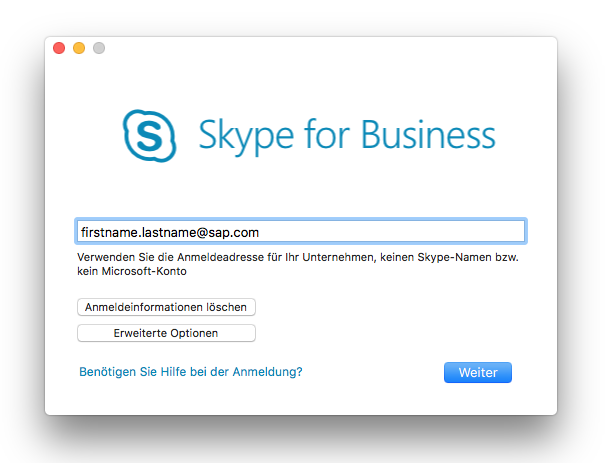Minimize the window with the yellow button

click(79, 48)
